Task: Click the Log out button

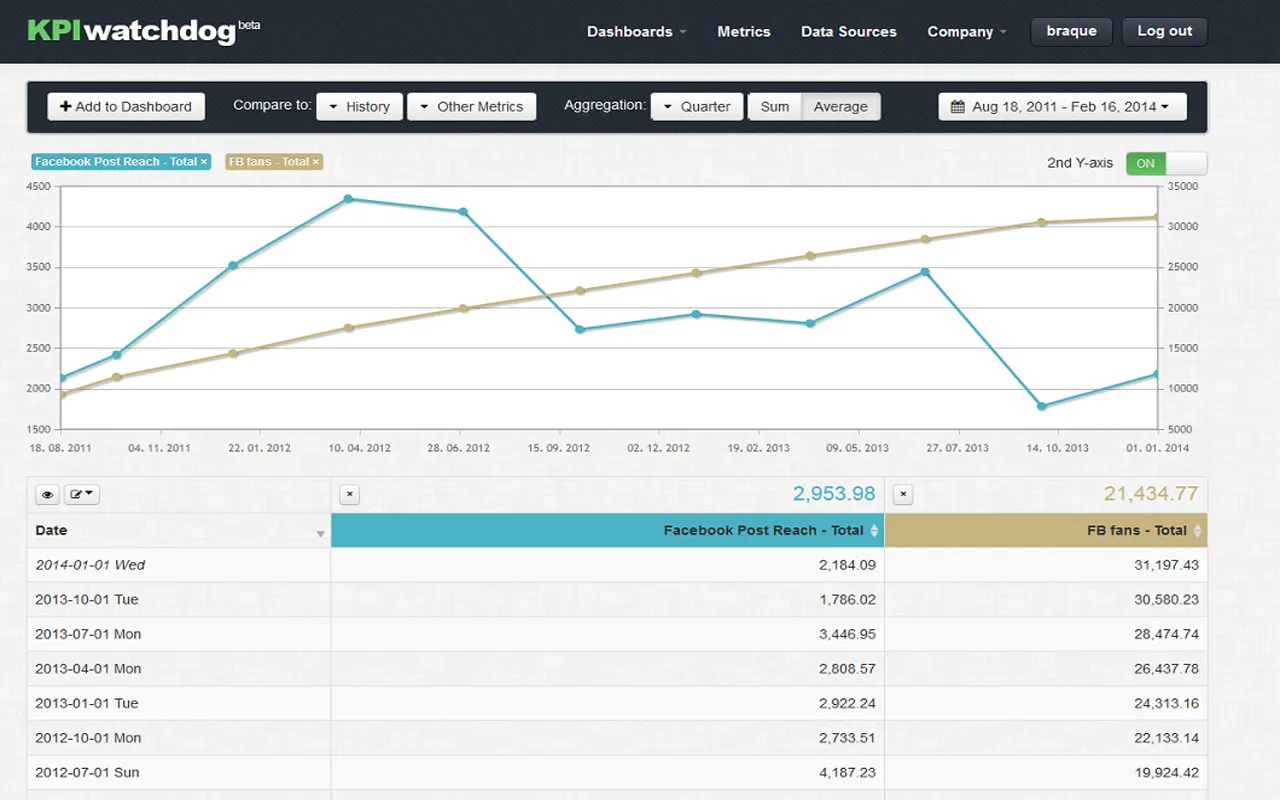Action: [1164, 31]
